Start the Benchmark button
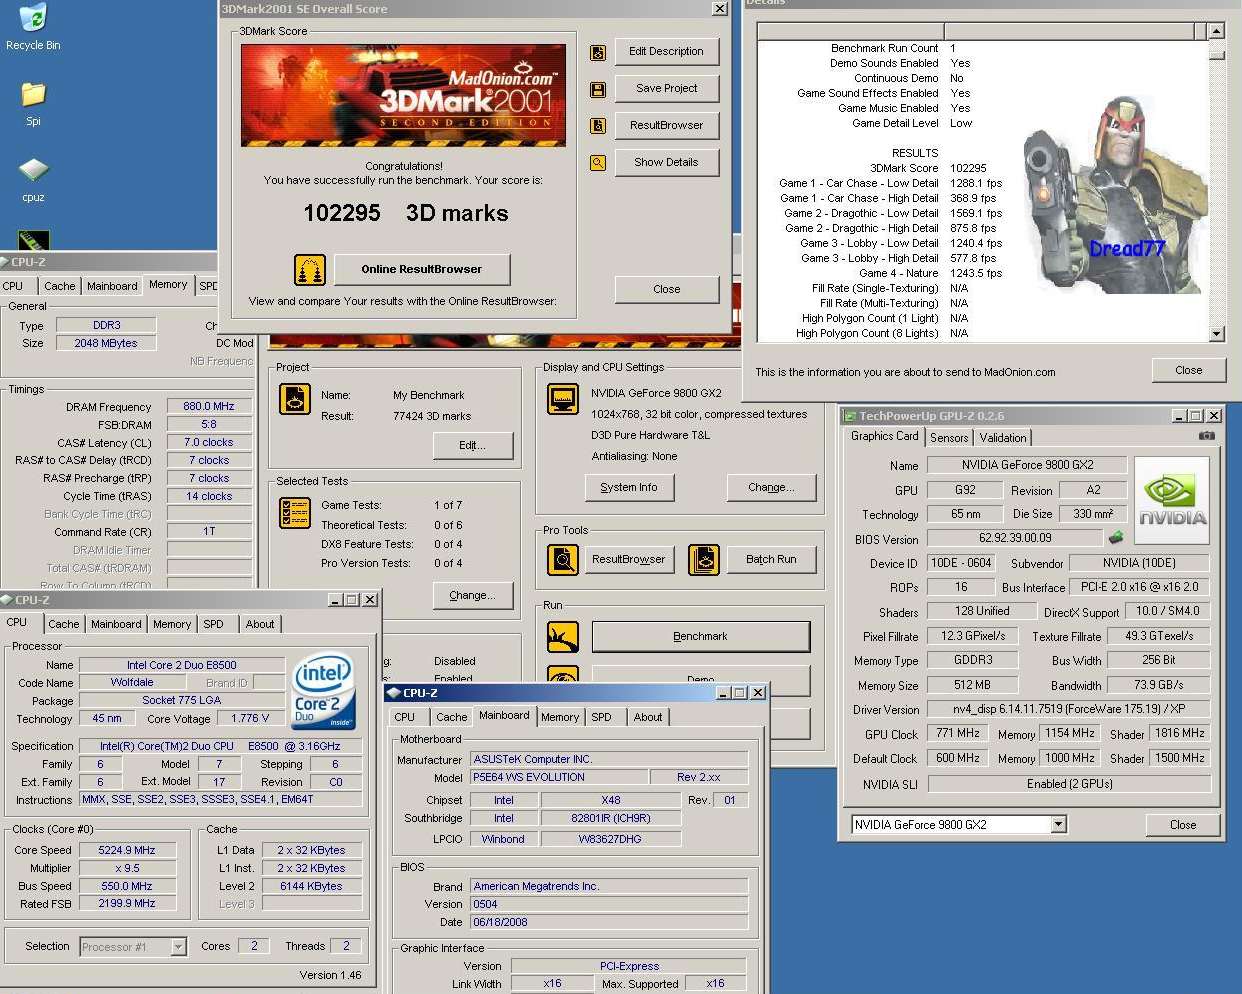Image resolution: width=1242 pixels, height=994 pixels. coord(701,637)
